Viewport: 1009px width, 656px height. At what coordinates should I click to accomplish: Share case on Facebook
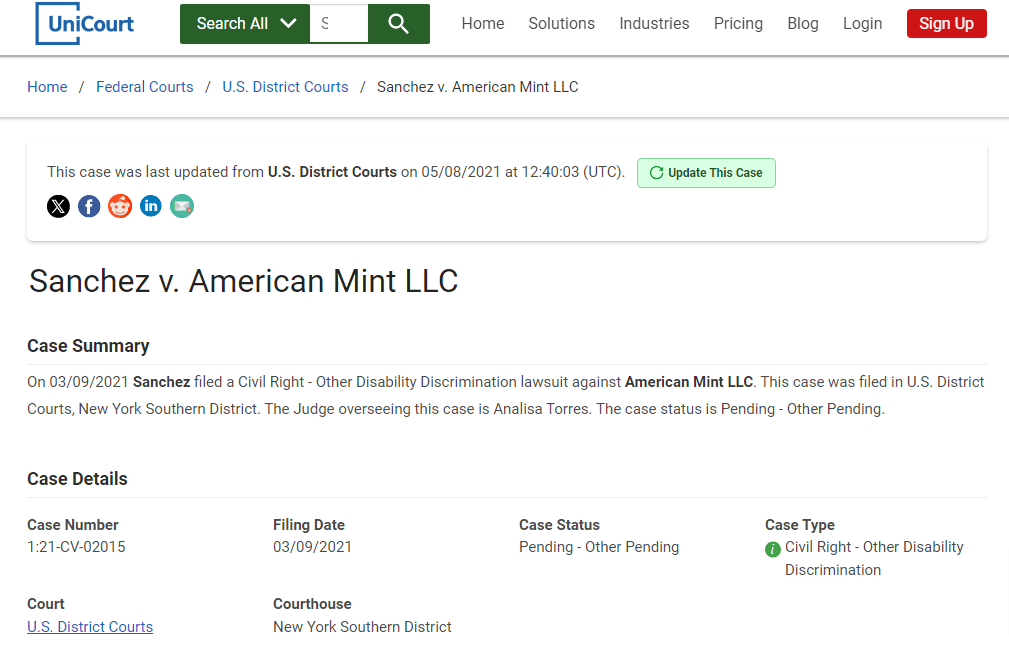pyautogui.click(x=89, y=206)
